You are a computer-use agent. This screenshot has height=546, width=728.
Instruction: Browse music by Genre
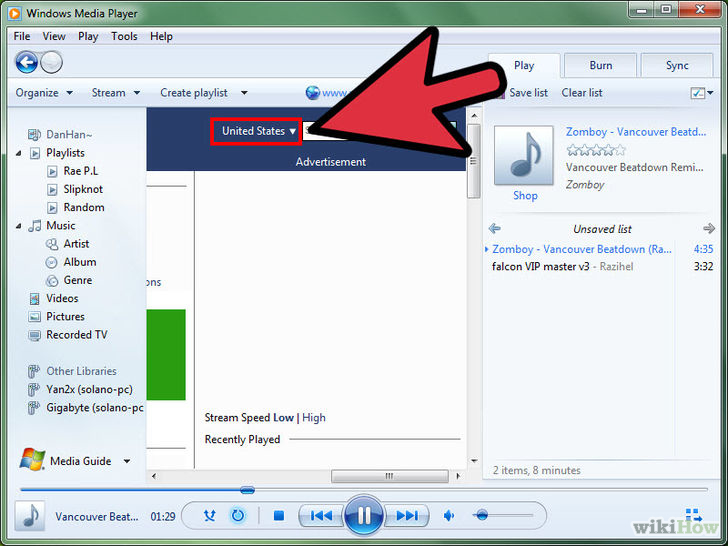[x=78, y=280]
